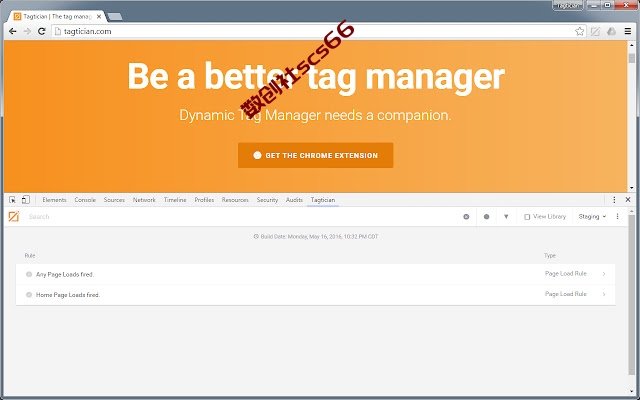The image size is (640, 400).
Task: Focus the Tagtician Search field
Action: 241,217
